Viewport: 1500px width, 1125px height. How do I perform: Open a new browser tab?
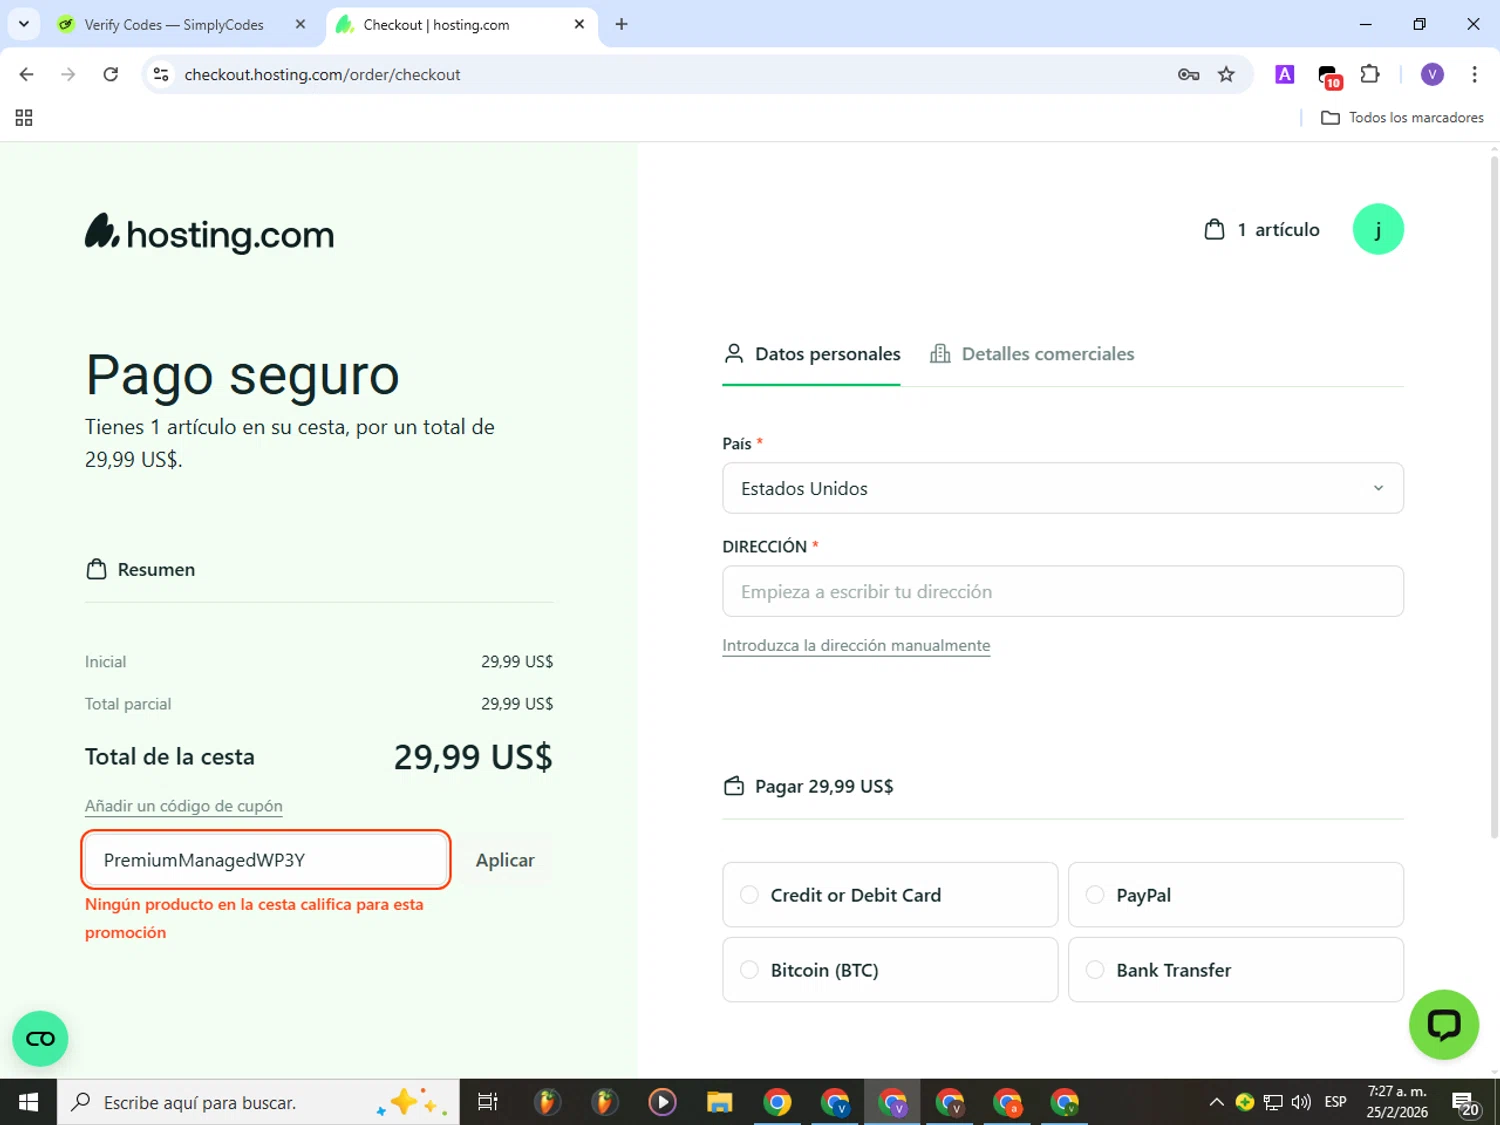point(621,24)
